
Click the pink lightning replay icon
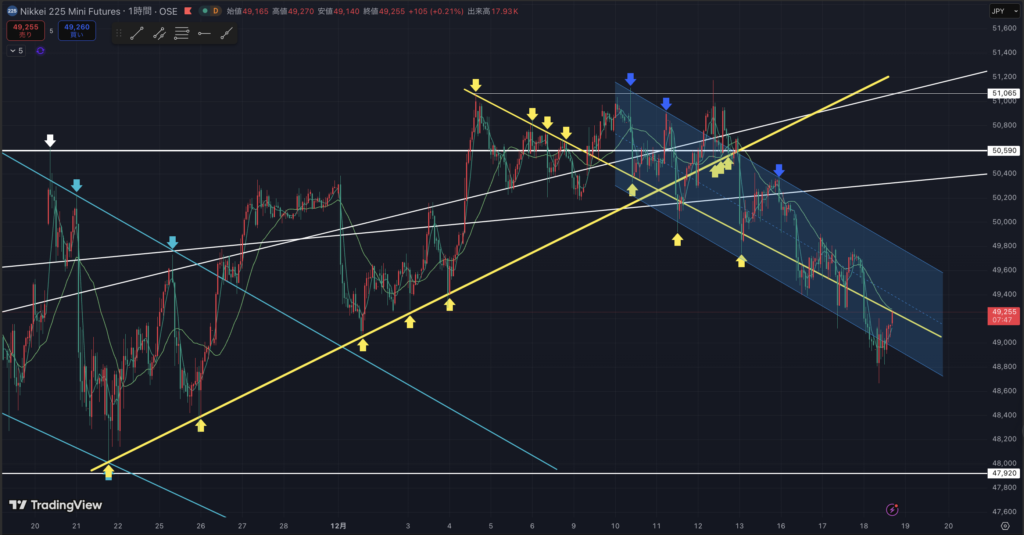(x=892, y=510)
